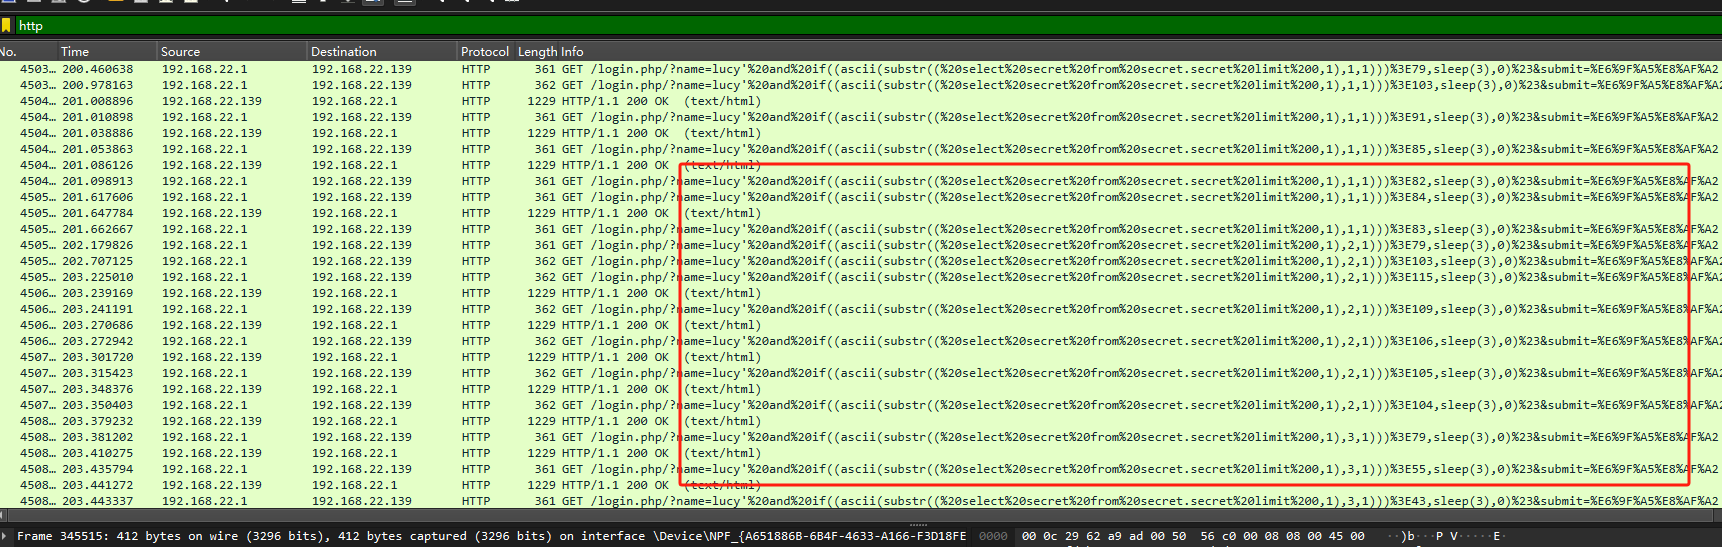Click the hex offset 0000 in bytes pane

pyautogui.click(x=993, y=536)
